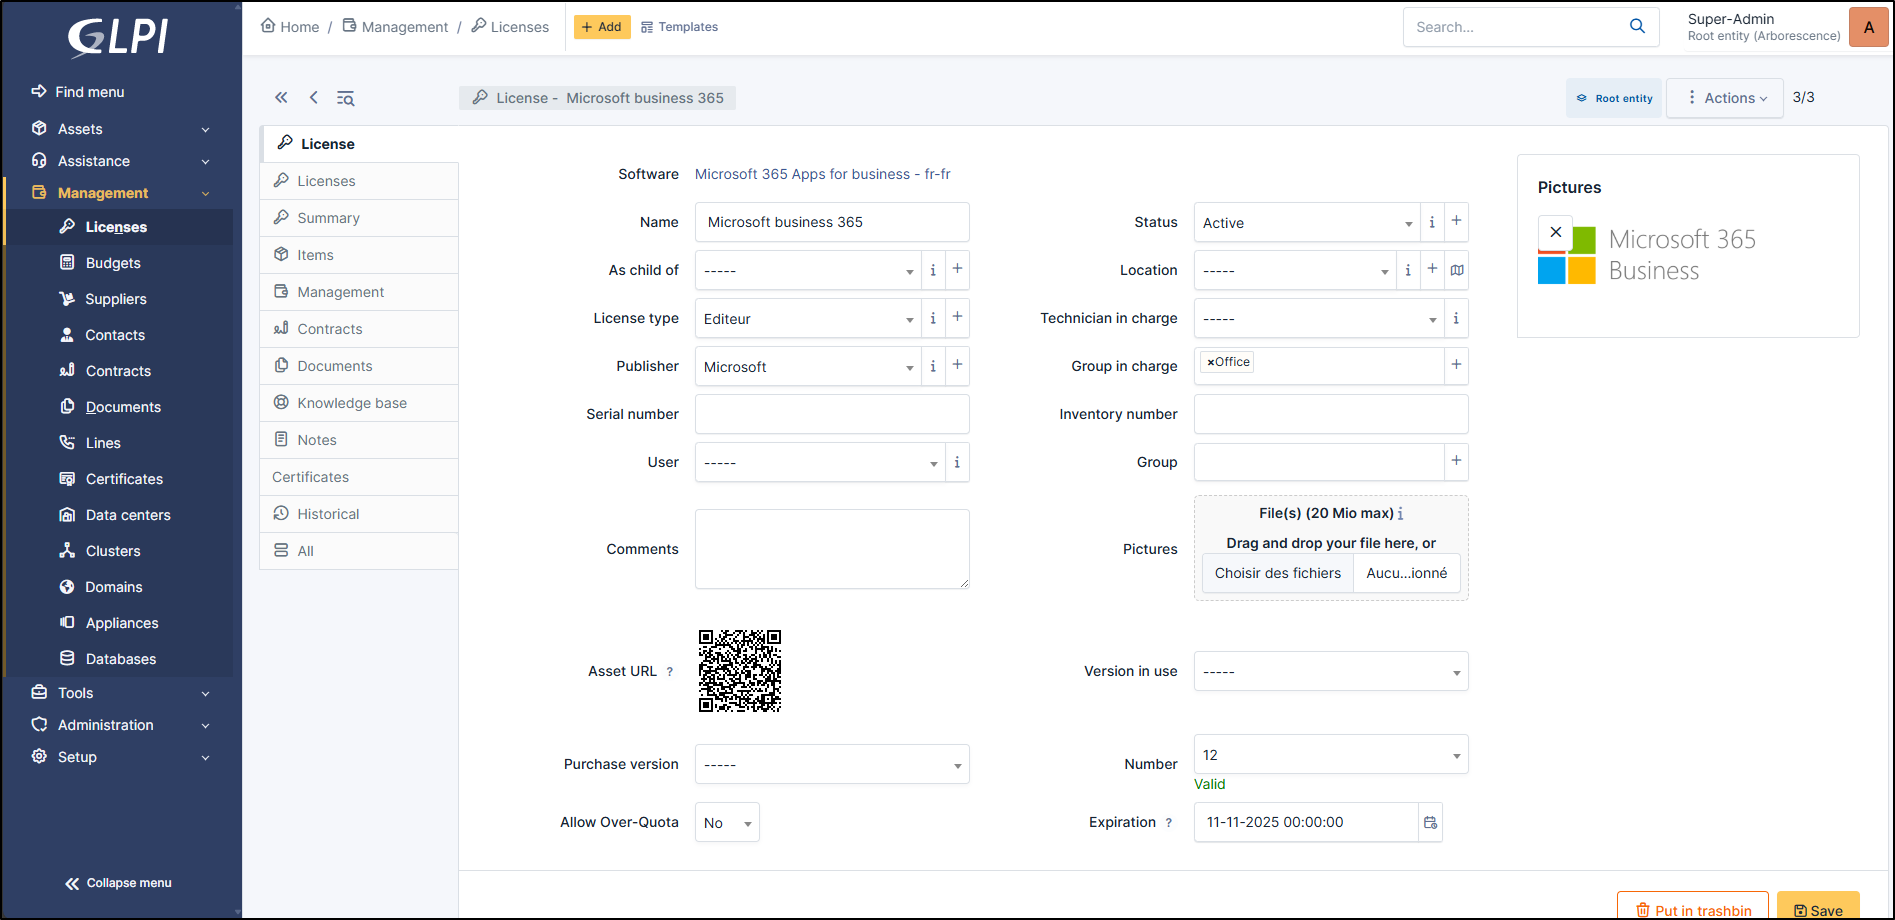Click into the Comments text area

[832, 549]
